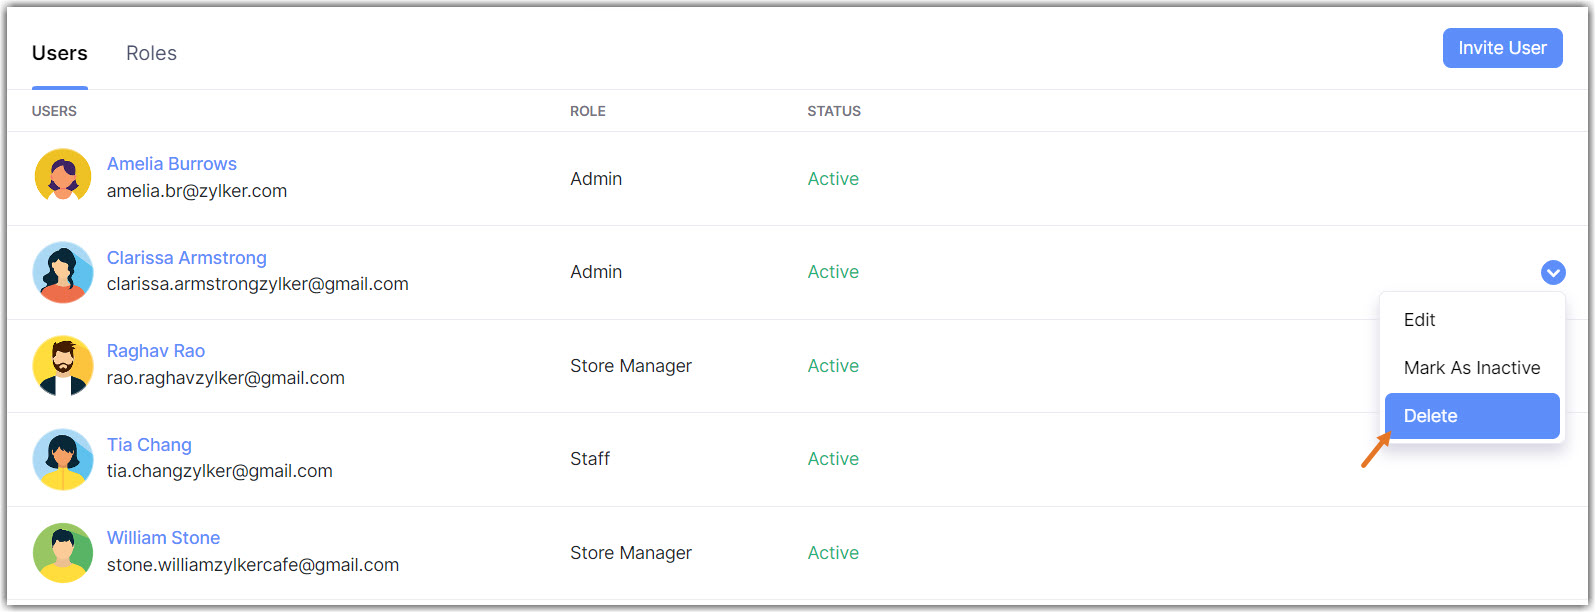
Task: Open the Users tab
Action: click(60, 54)
